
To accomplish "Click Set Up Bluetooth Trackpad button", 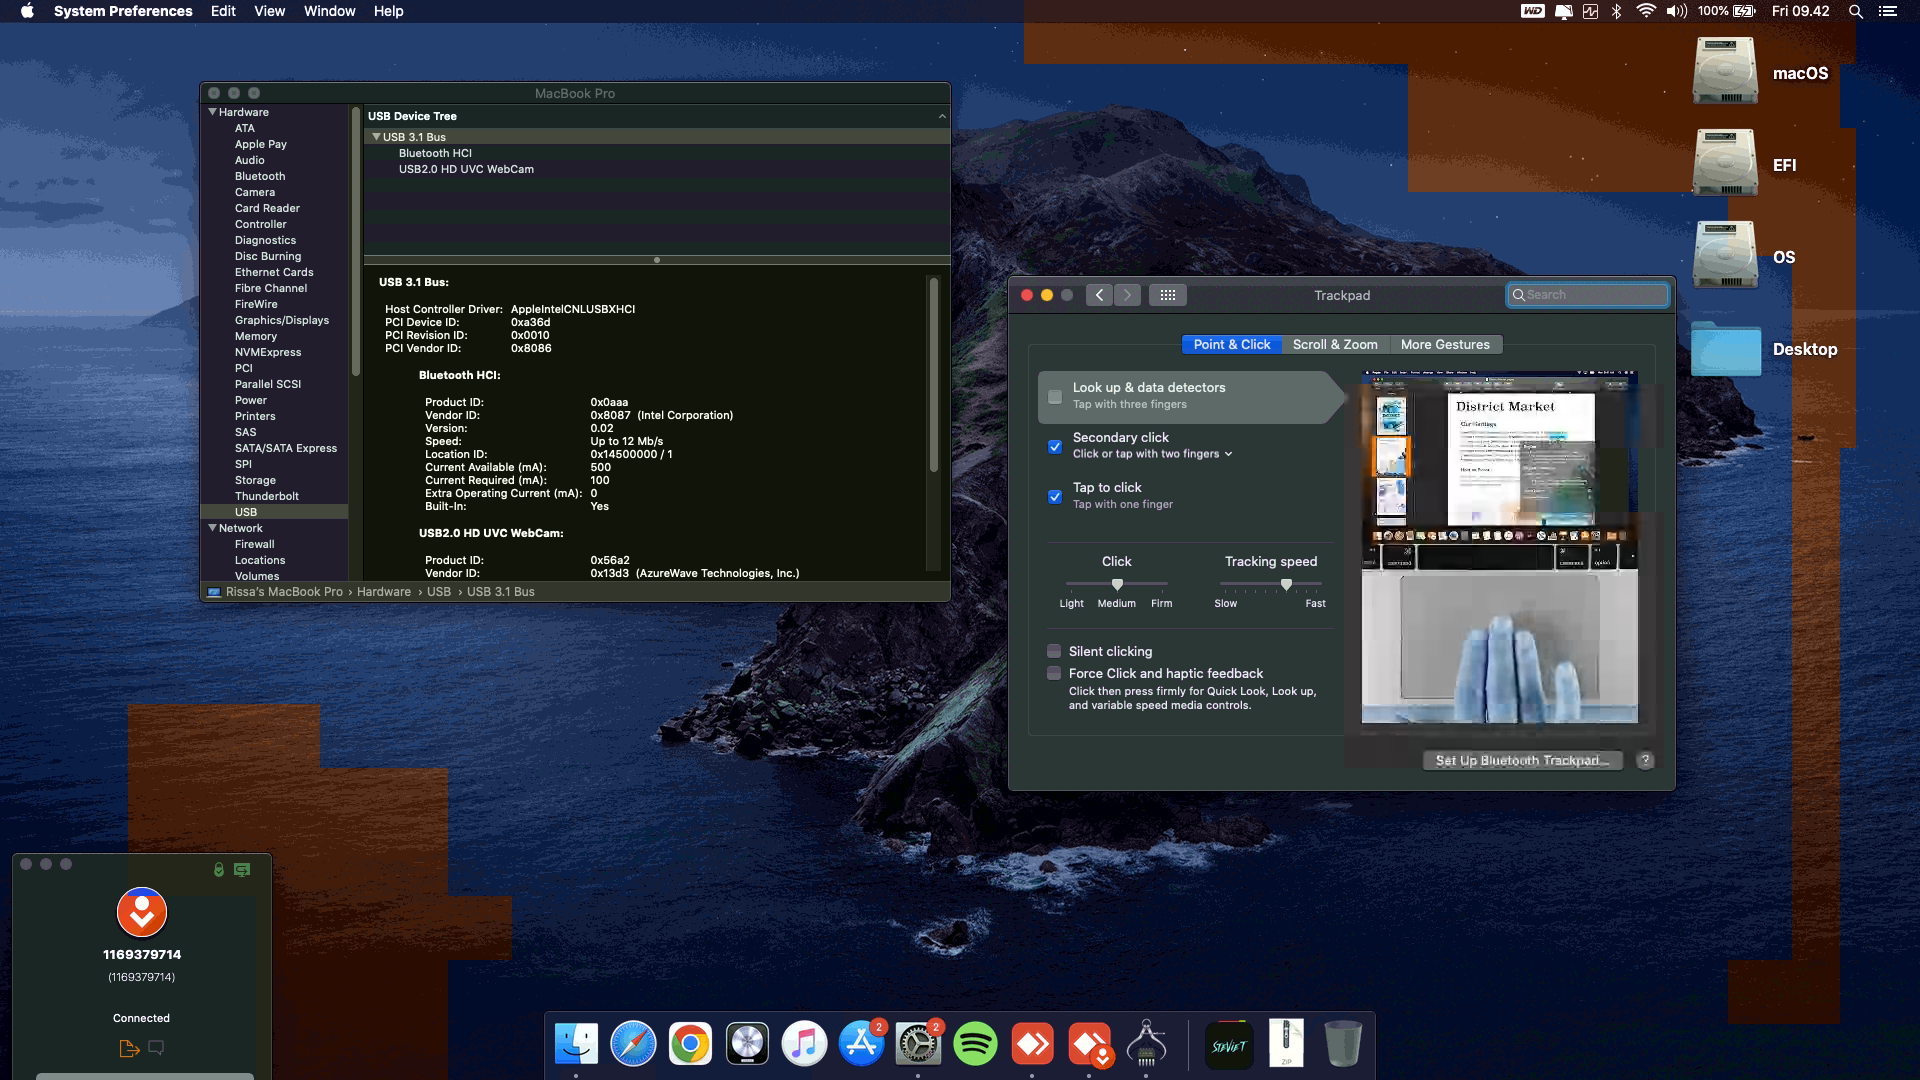I will (x=1522, y=760).
